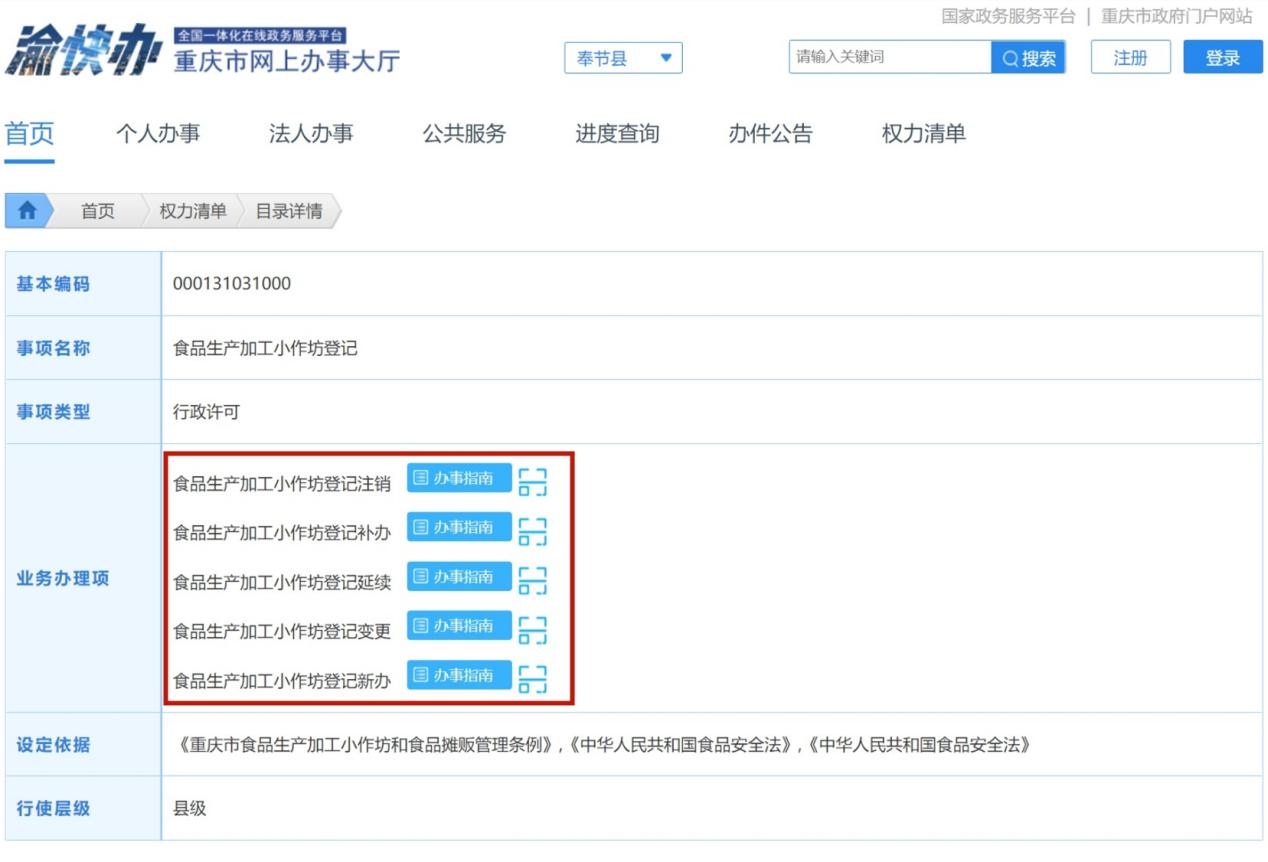Viewport: 1268px width, 862px height.
Task: Click the 注册 register button
Action: tap(1130, 58)
